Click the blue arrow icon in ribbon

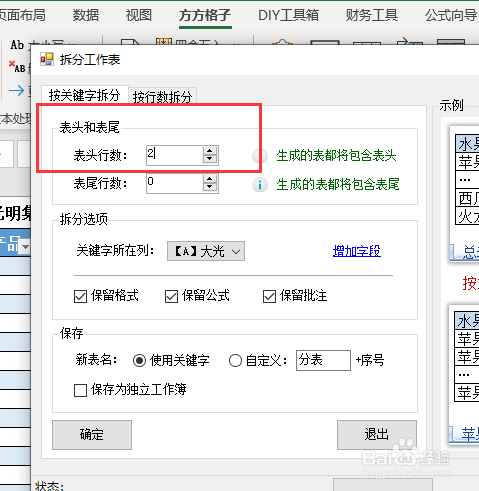[x=16, y=90]
